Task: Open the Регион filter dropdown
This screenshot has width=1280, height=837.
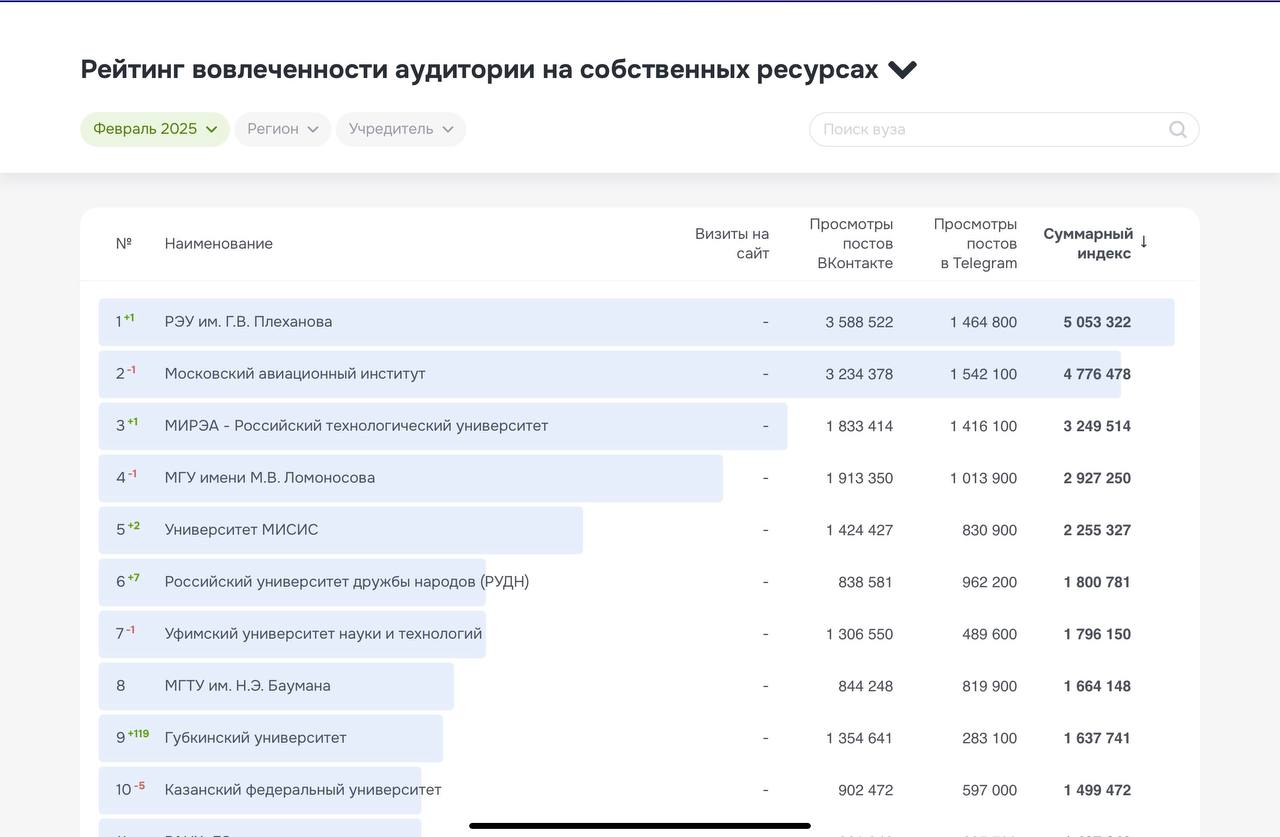Action: (283, 129)
